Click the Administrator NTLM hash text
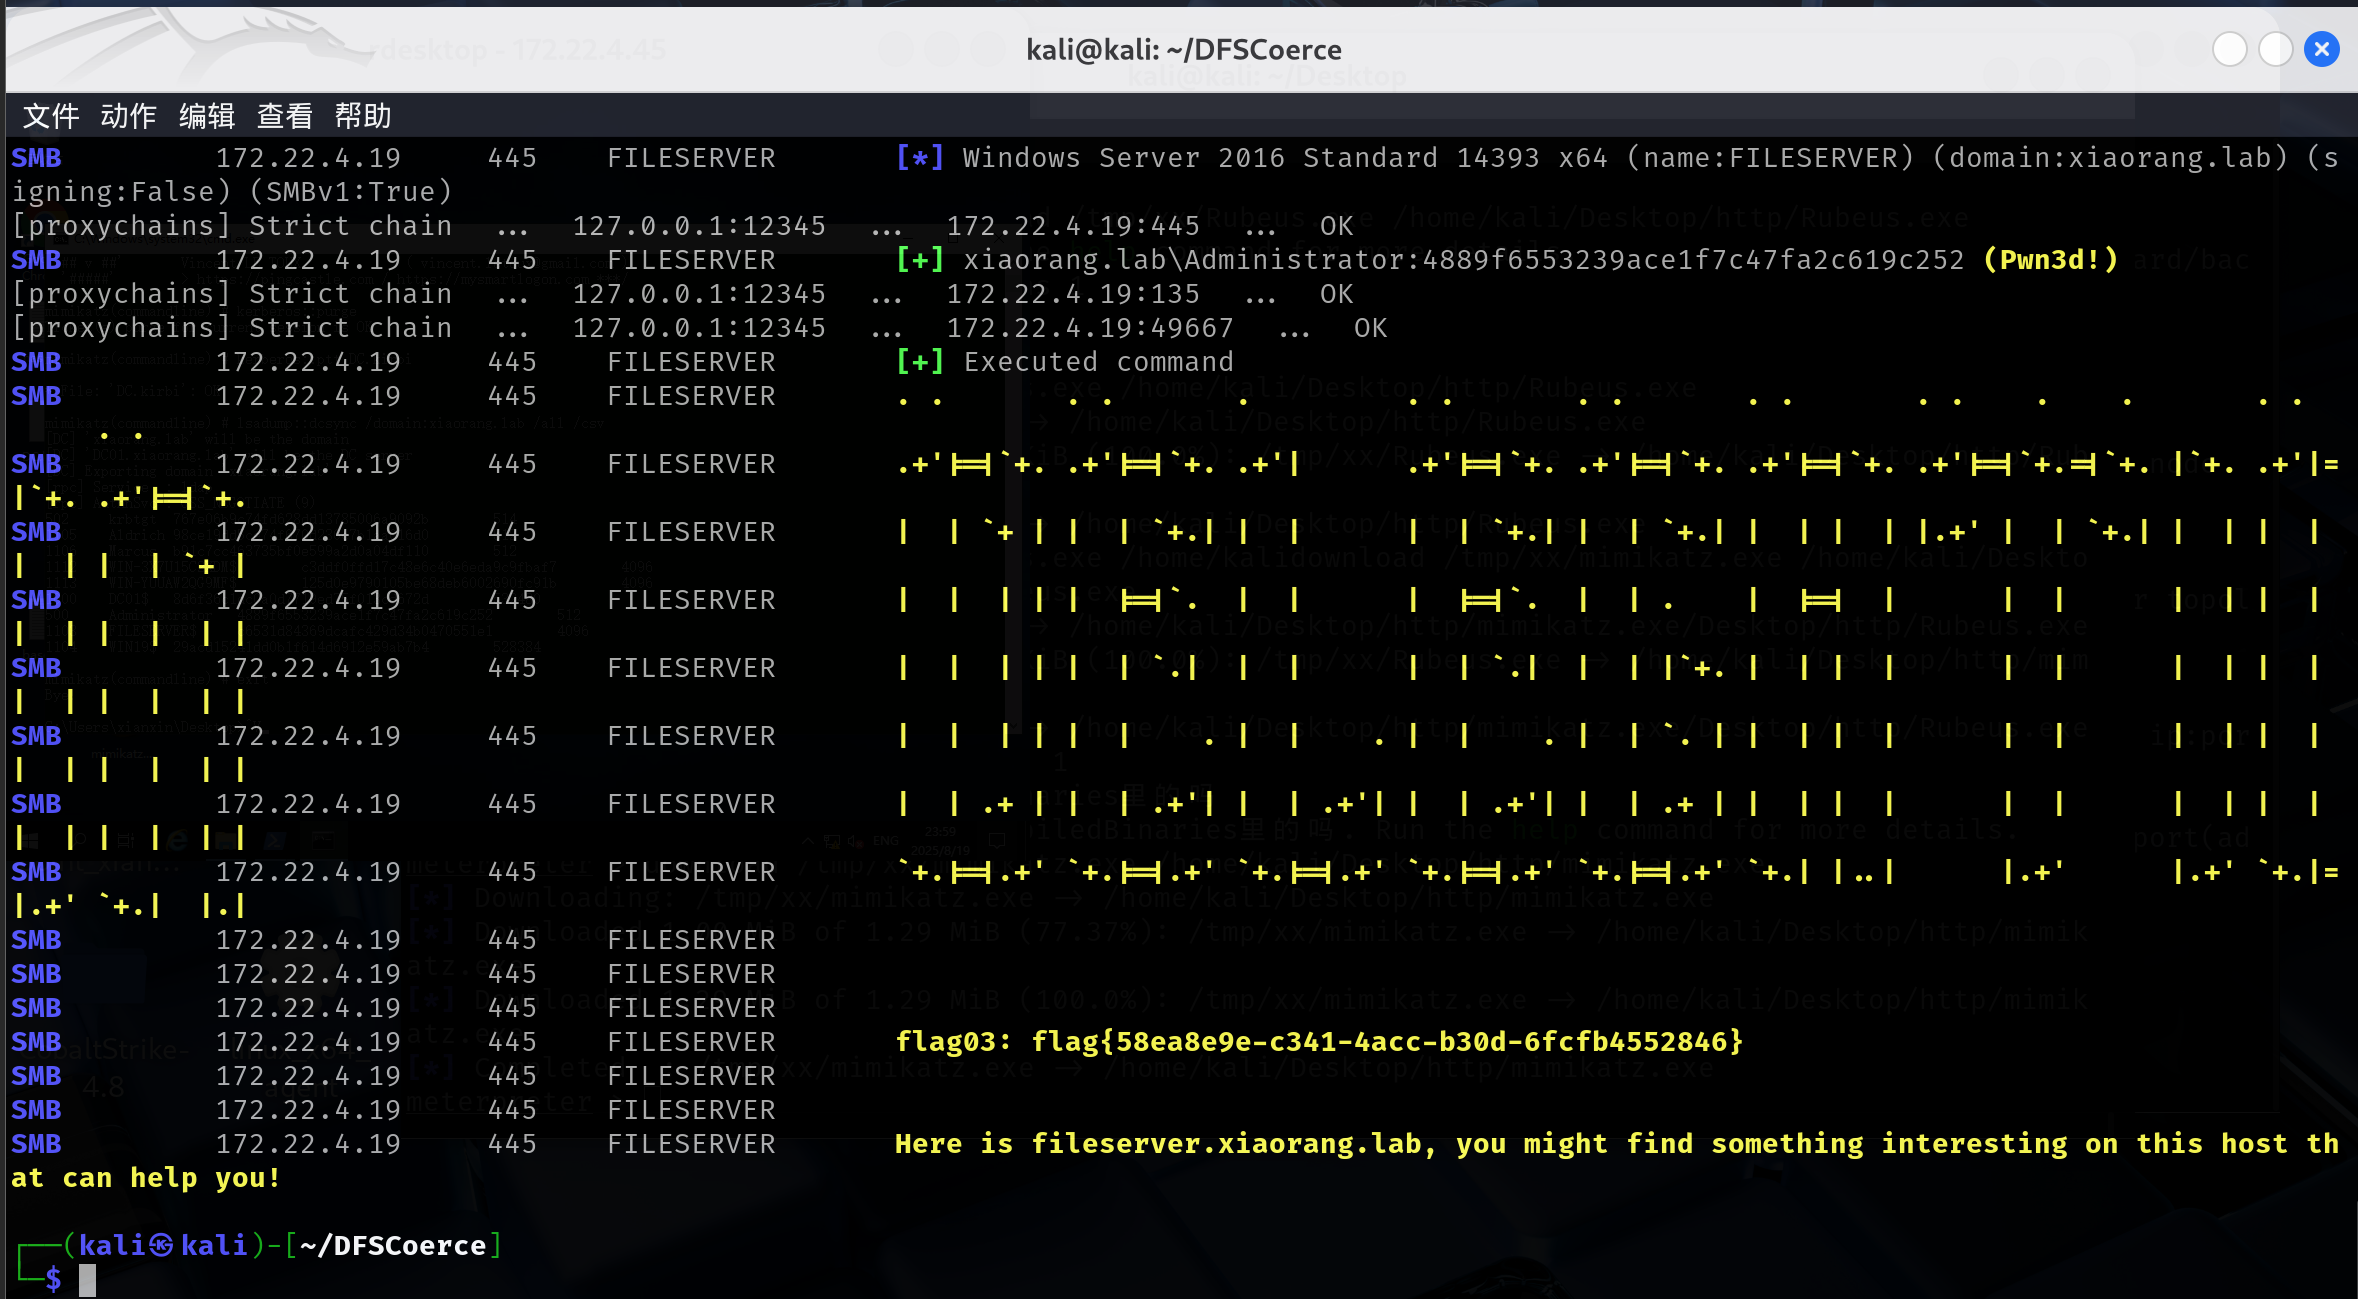2358x1299 pixels. coord(1692,260)
